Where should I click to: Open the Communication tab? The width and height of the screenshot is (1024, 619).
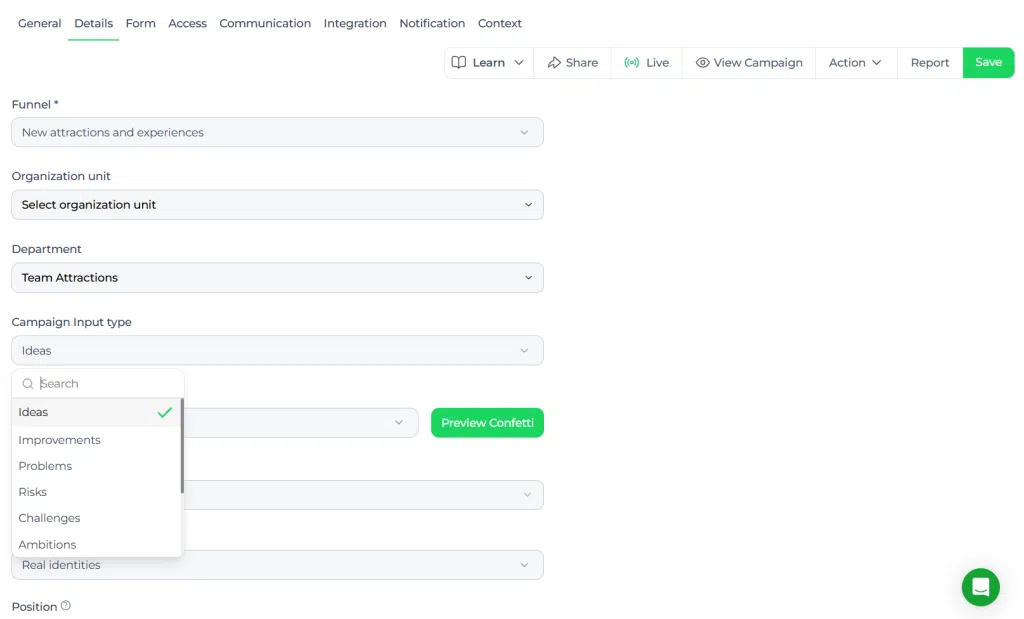coord(265,24)
